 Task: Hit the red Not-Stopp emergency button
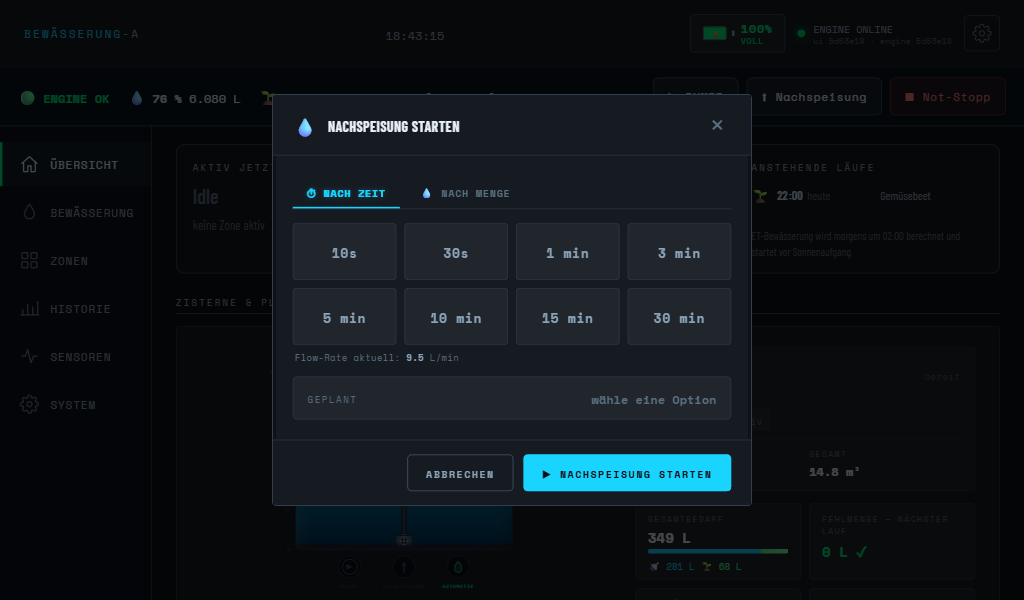point(948,97)
